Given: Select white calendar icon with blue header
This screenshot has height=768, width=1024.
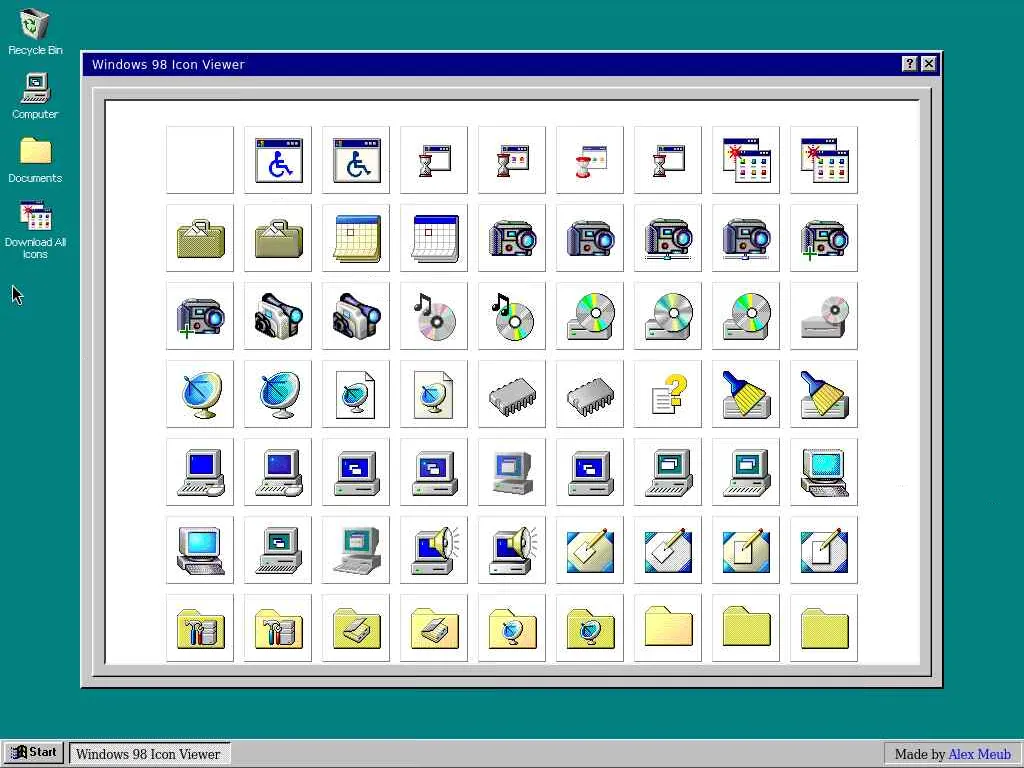Looking at the screenshot, I should [x=434, y=238].
